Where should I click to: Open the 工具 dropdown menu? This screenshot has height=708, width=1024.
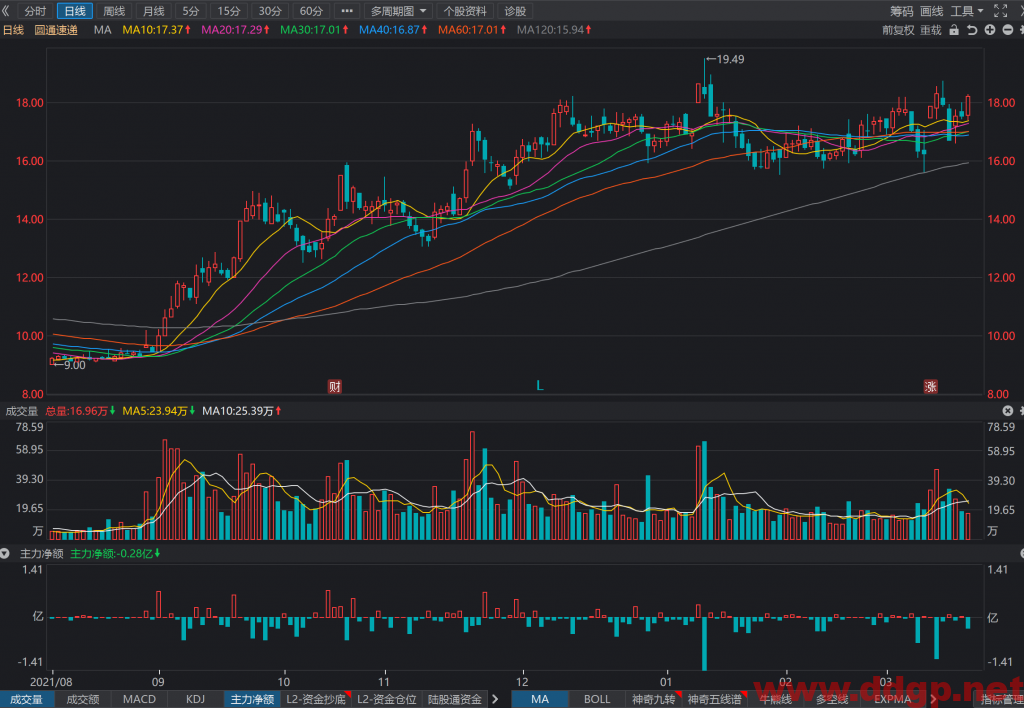[x=967, y=11]
